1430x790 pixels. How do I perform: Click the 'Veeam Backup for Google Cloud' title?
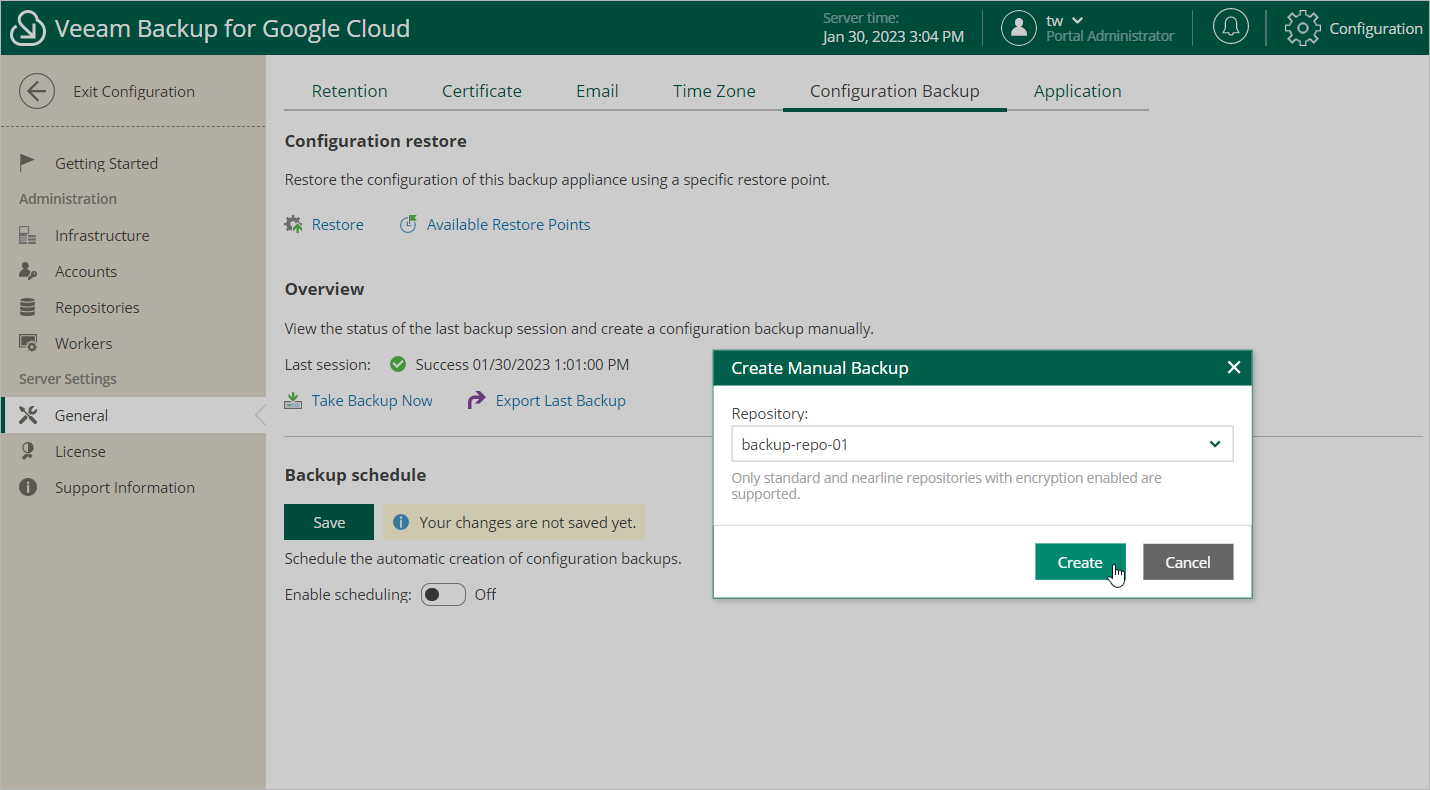tap(233, 28)
